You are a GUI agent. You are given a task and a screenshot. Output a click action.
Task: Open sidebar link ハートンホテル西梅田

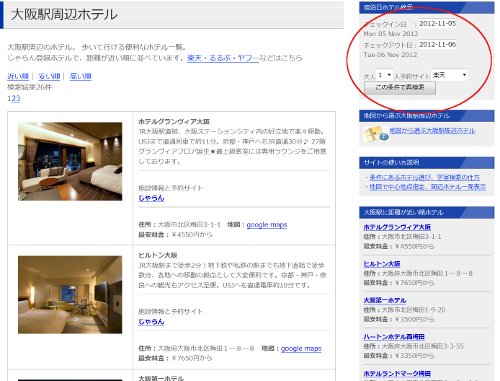tap(394, 337)
